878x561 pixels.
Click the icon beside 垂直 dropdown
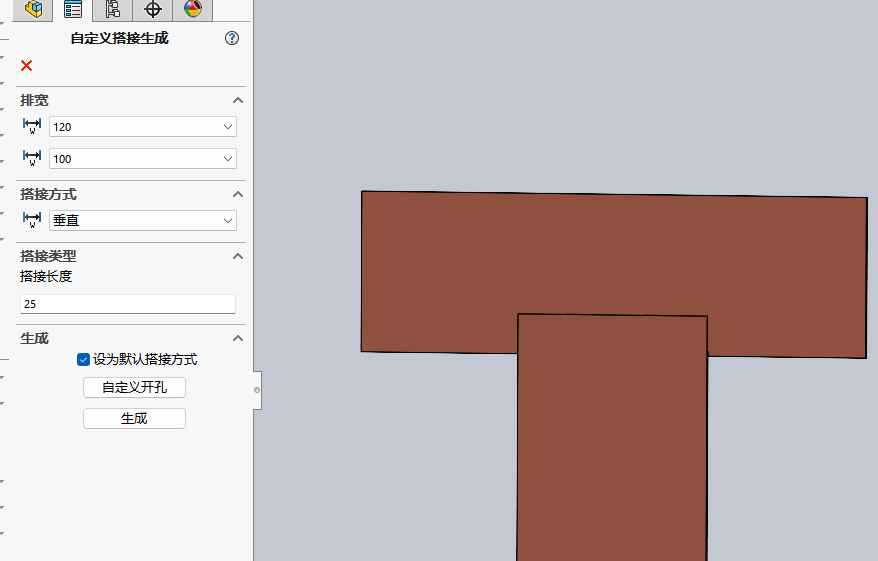coord(32,219)
